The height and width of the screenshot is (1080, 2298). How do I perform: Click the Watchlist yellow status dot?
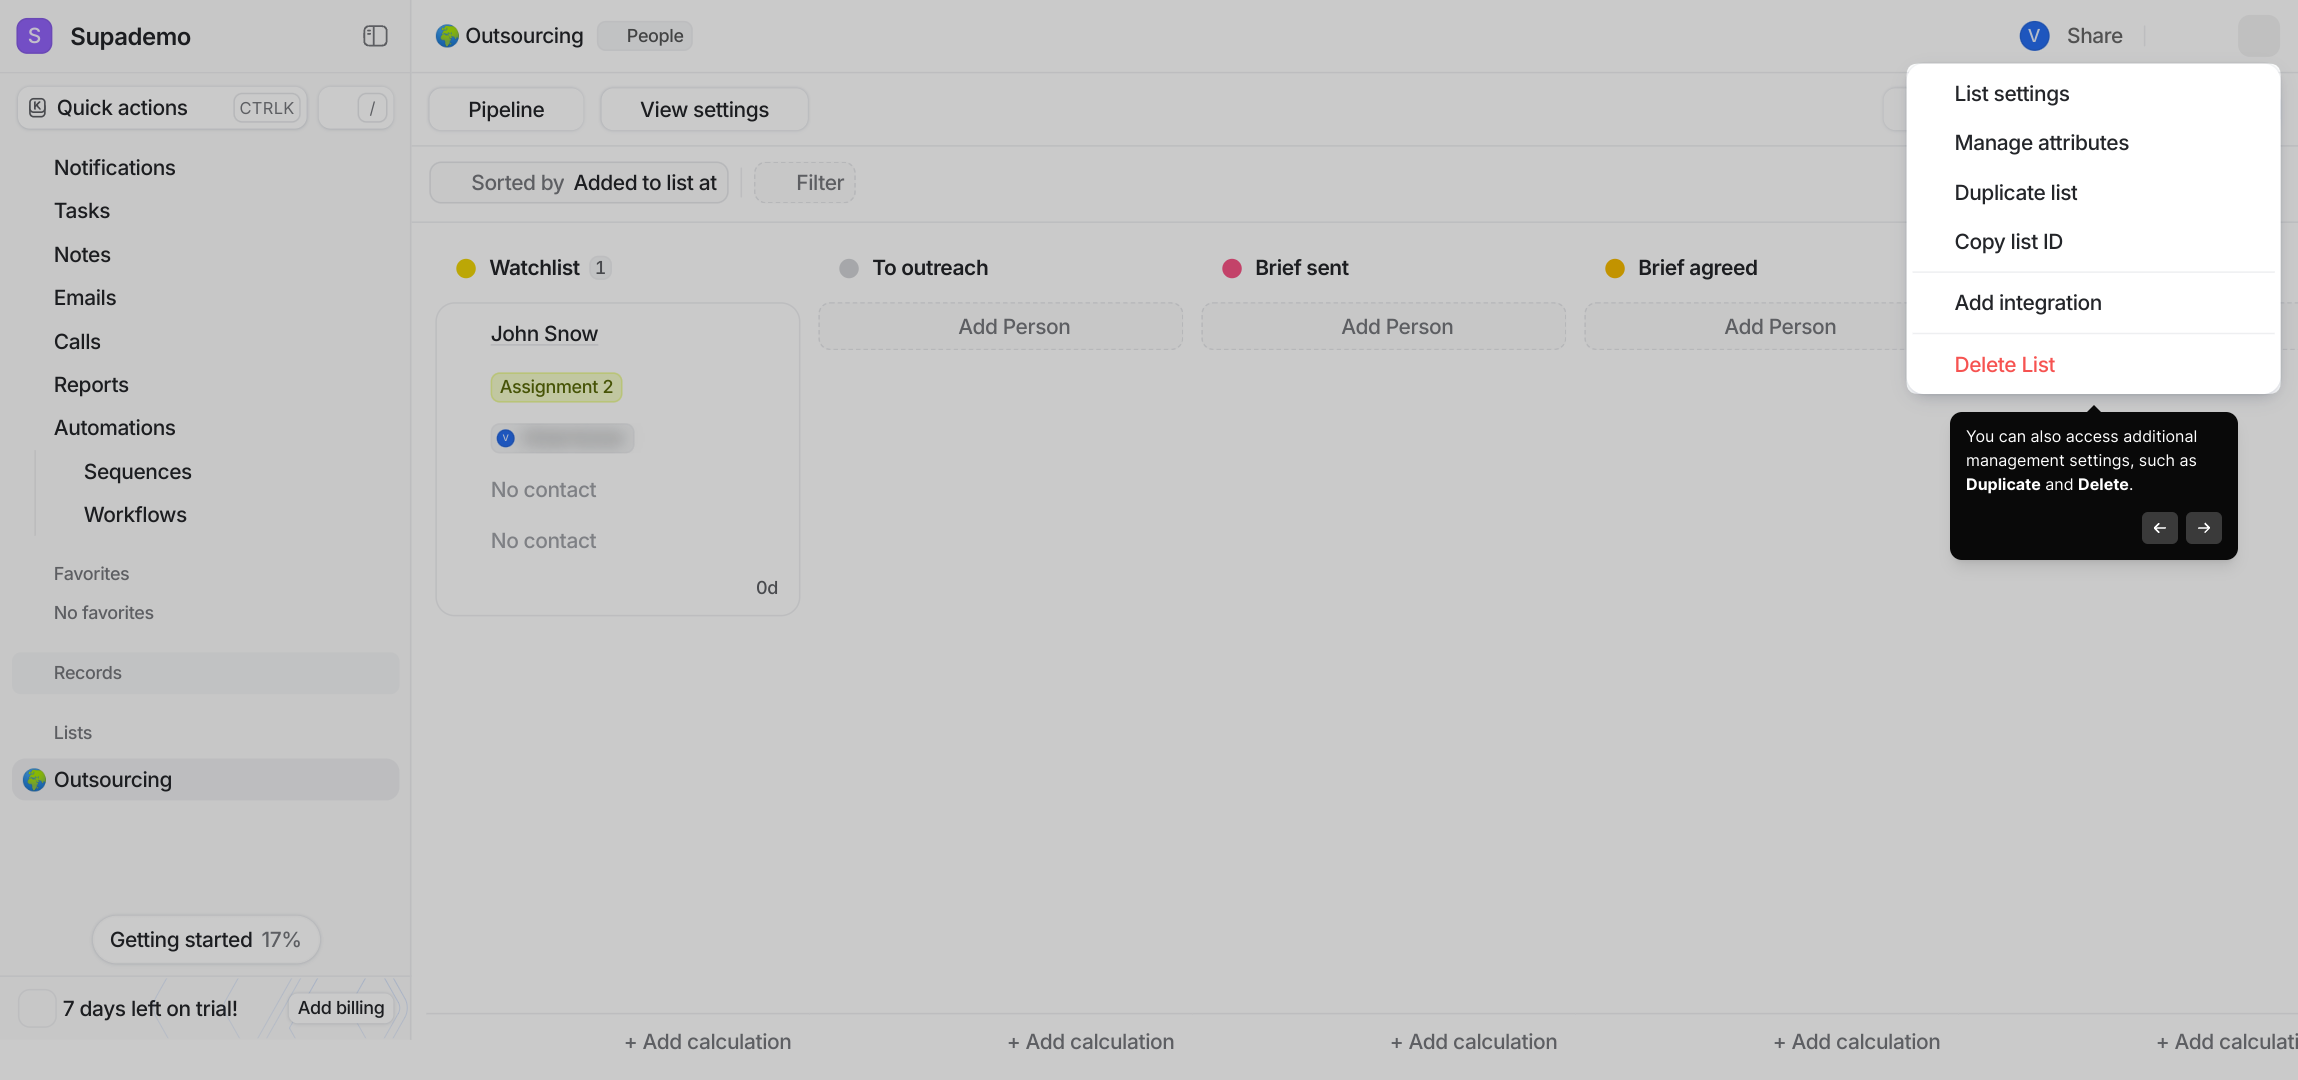point(466,268)
